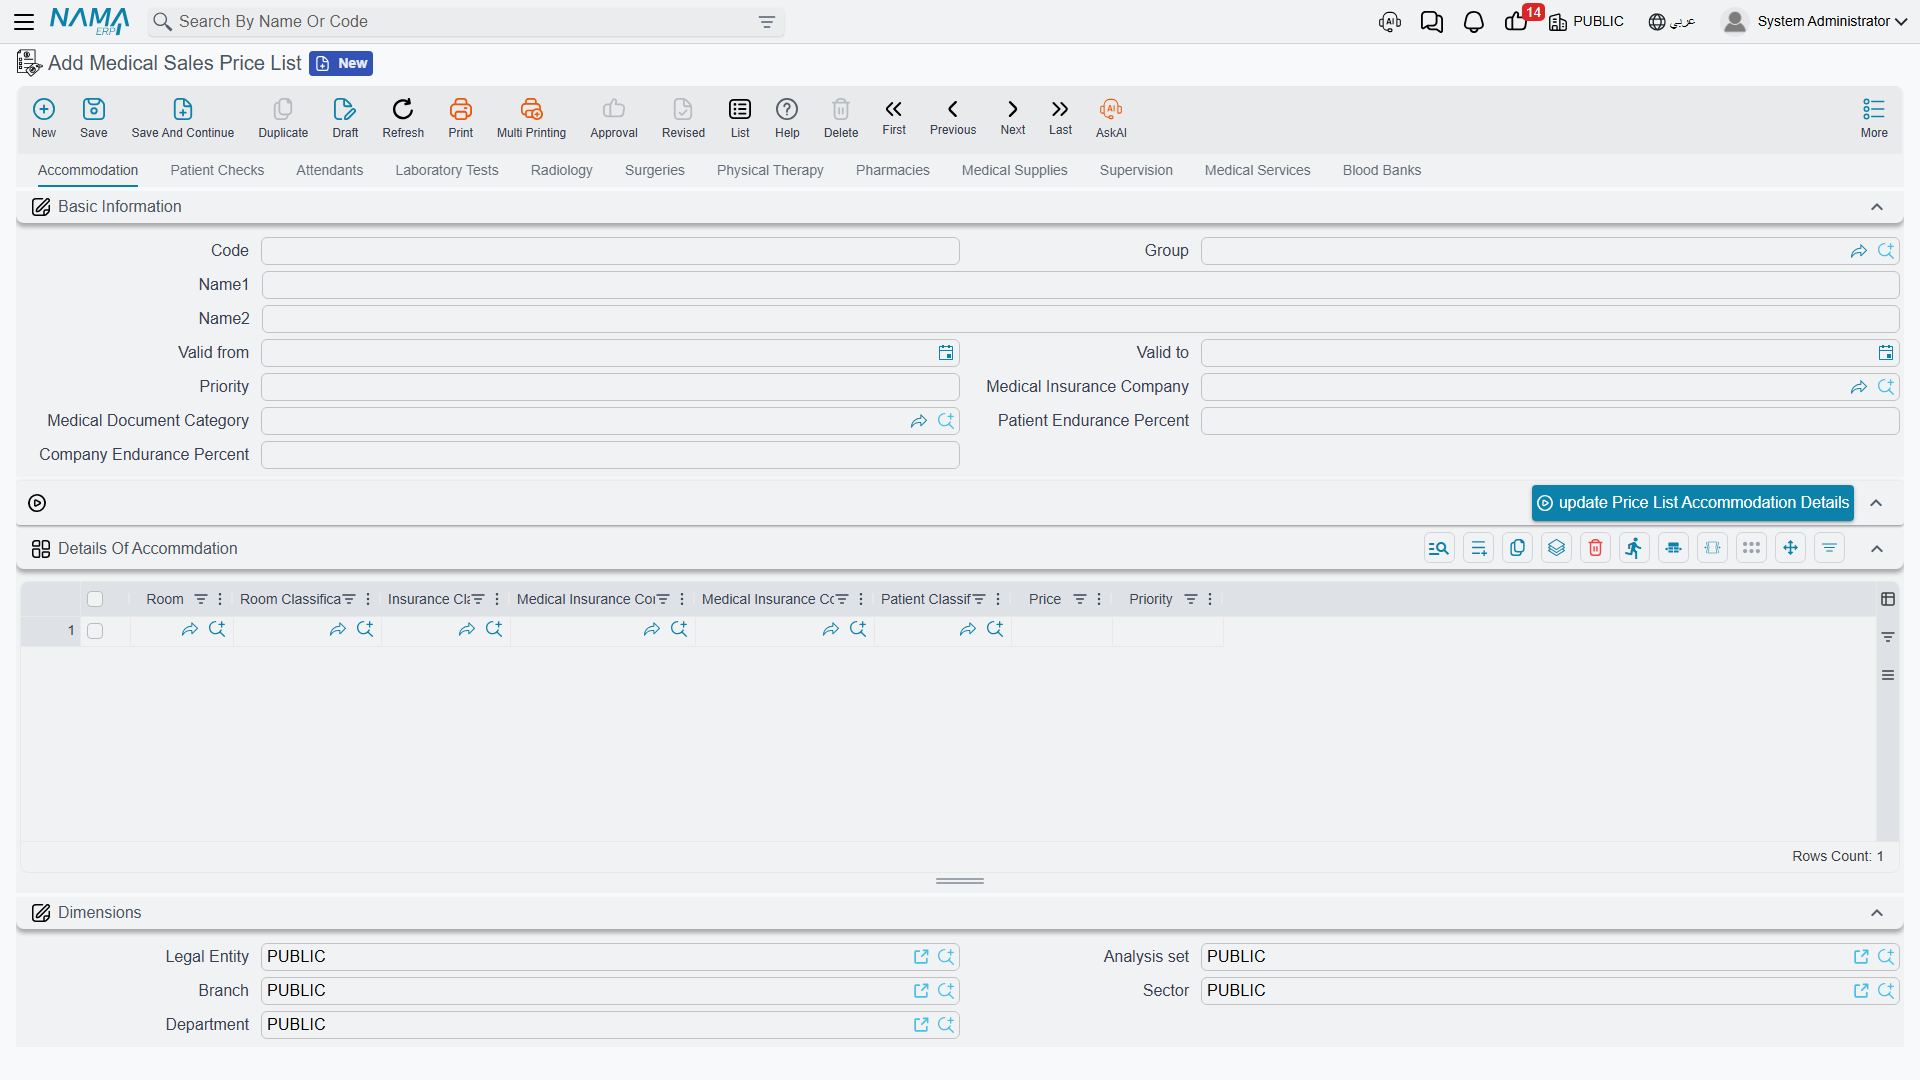Search within accommodation details grid
The width and height of the screenshot is (1920, 1080).
pyautogui.click(x=1439, y=548)
